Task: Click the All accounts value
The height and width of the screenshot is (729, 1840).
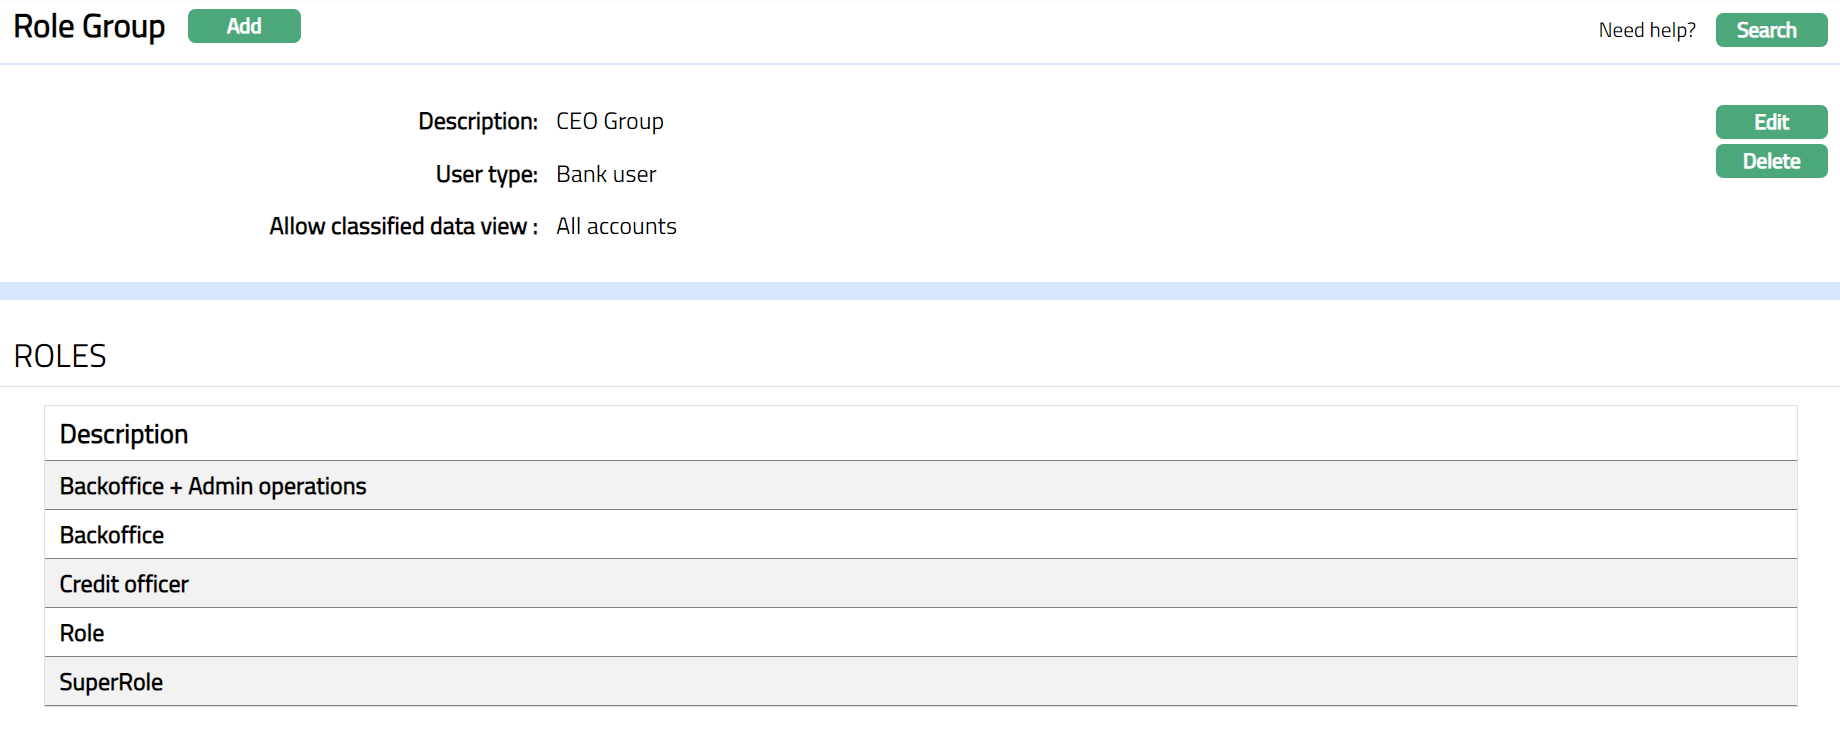Action: [x=616, y=226]
